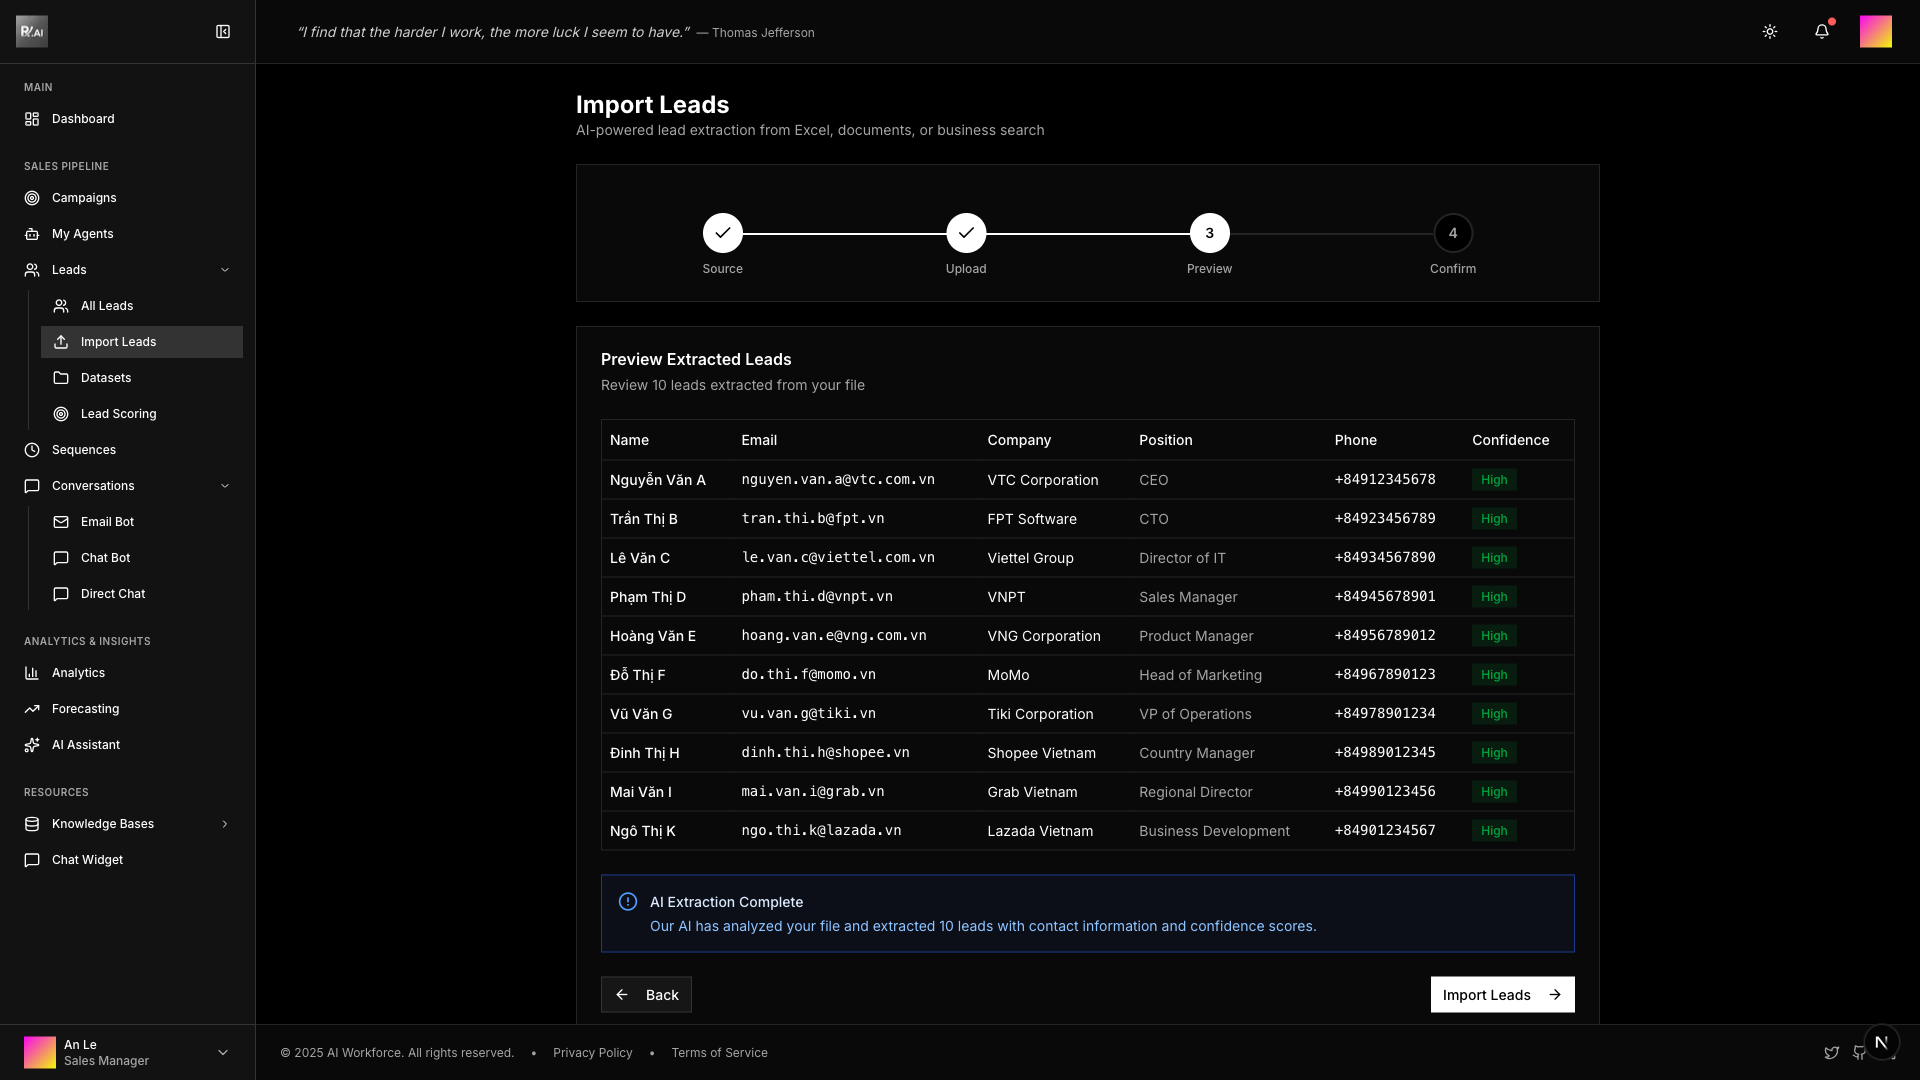The height and width of the screenshot is (1080, 1920).
Task: Click the Back button
Action: coord(646,995)
